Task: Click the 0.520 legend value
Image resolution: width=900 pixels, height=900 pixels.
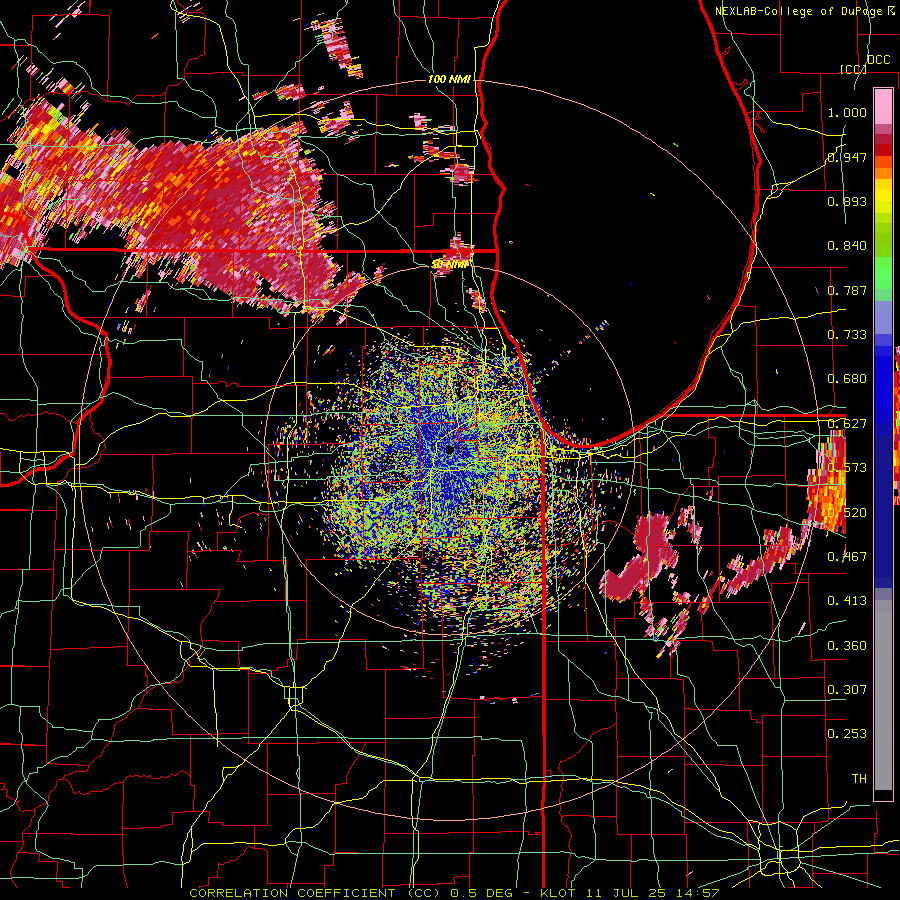Action: coord(847,513)
